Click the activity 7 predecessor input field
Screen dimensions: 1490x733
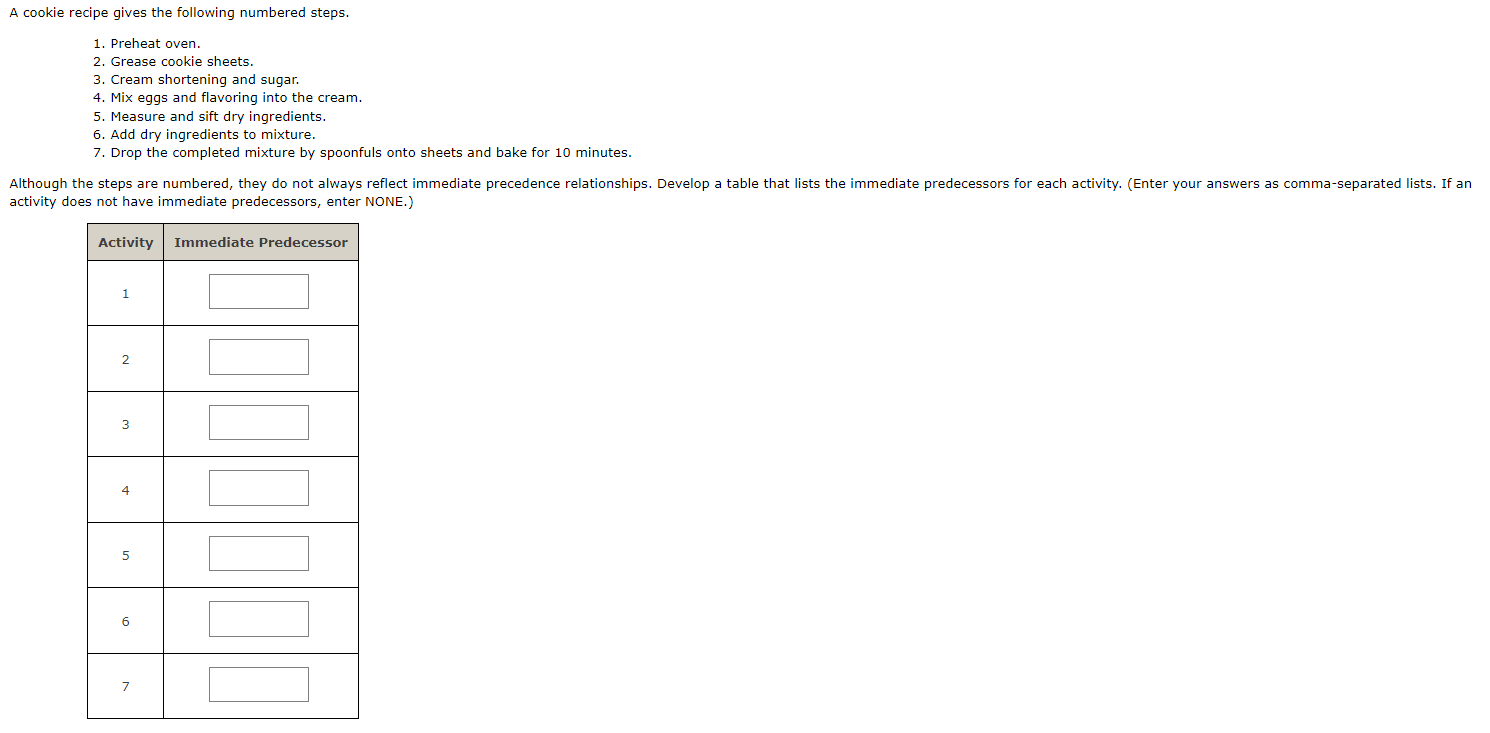pos(259,684)
